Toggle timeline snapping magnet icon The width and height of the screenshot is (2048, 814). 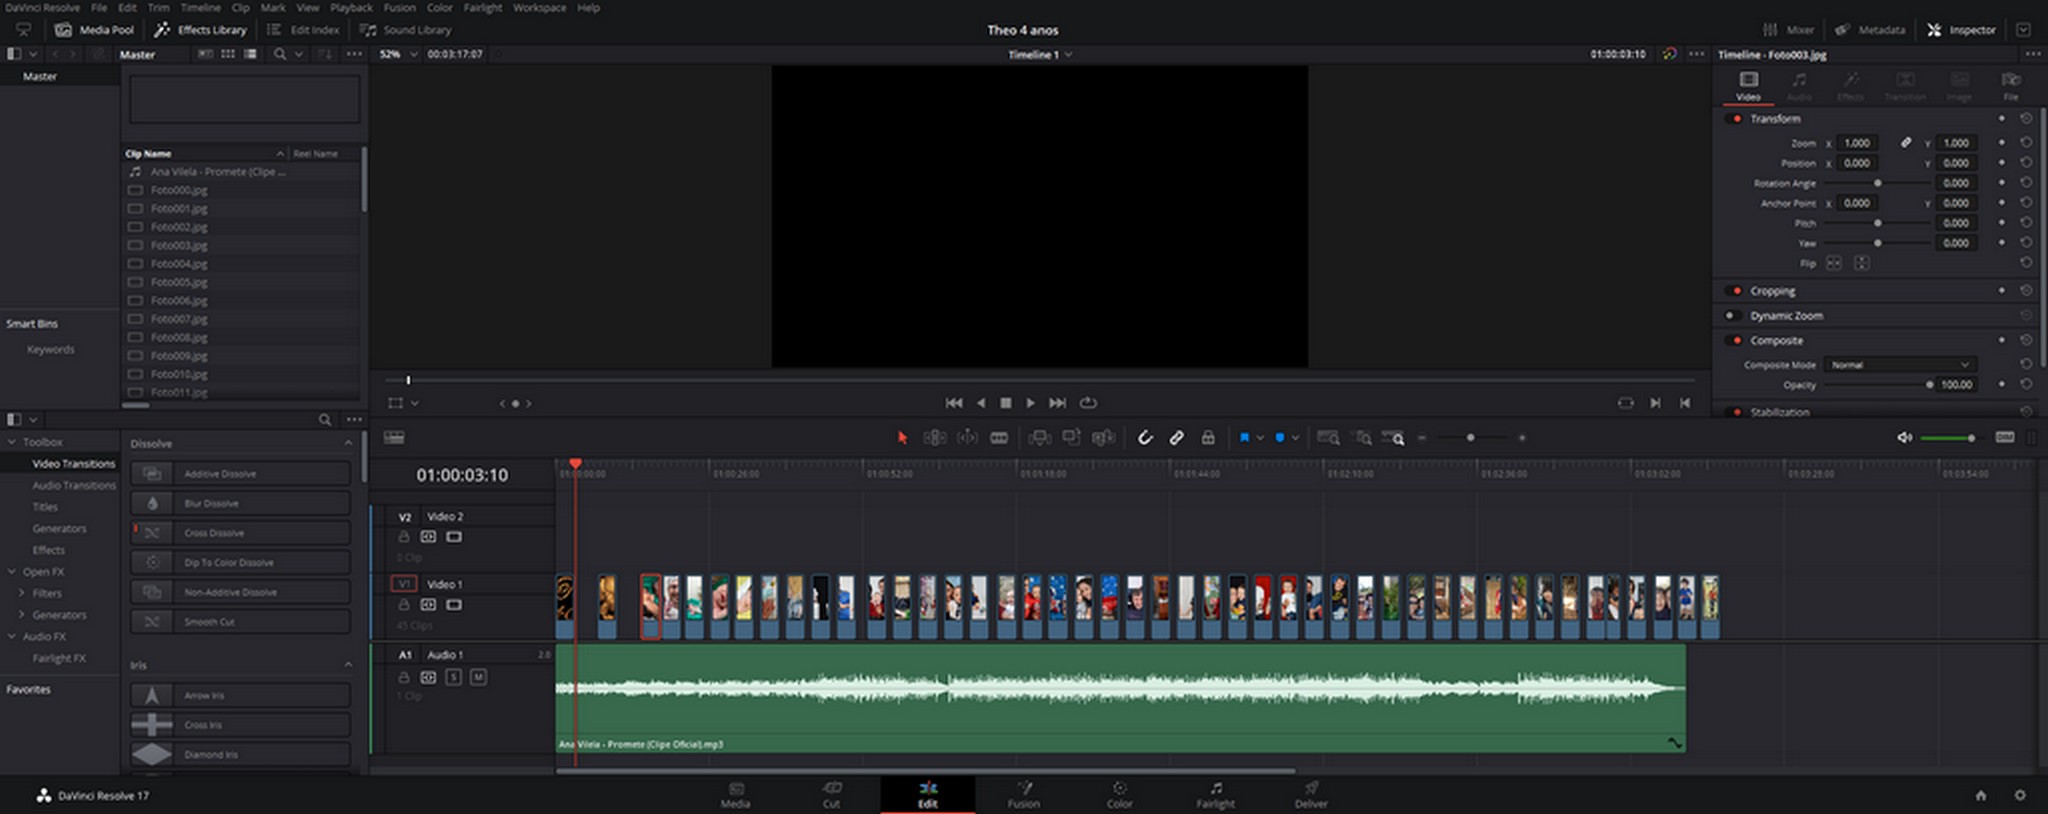pos(1145,438)
